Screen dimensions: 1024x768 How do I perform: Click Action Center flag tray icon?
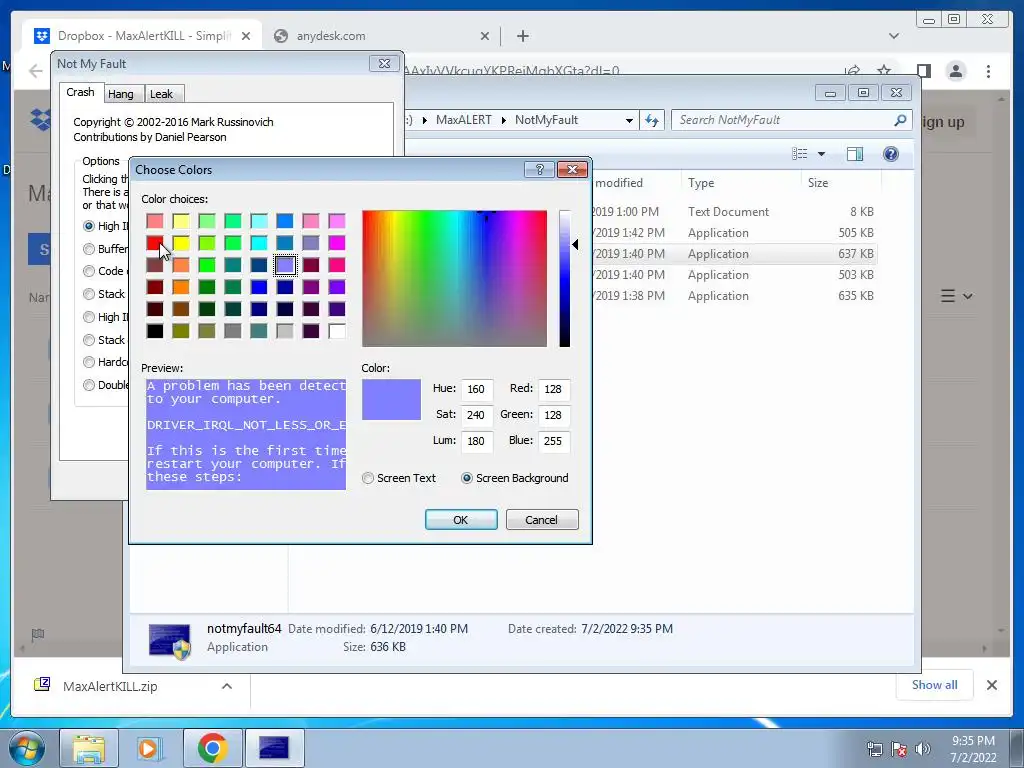click(899, 749)
